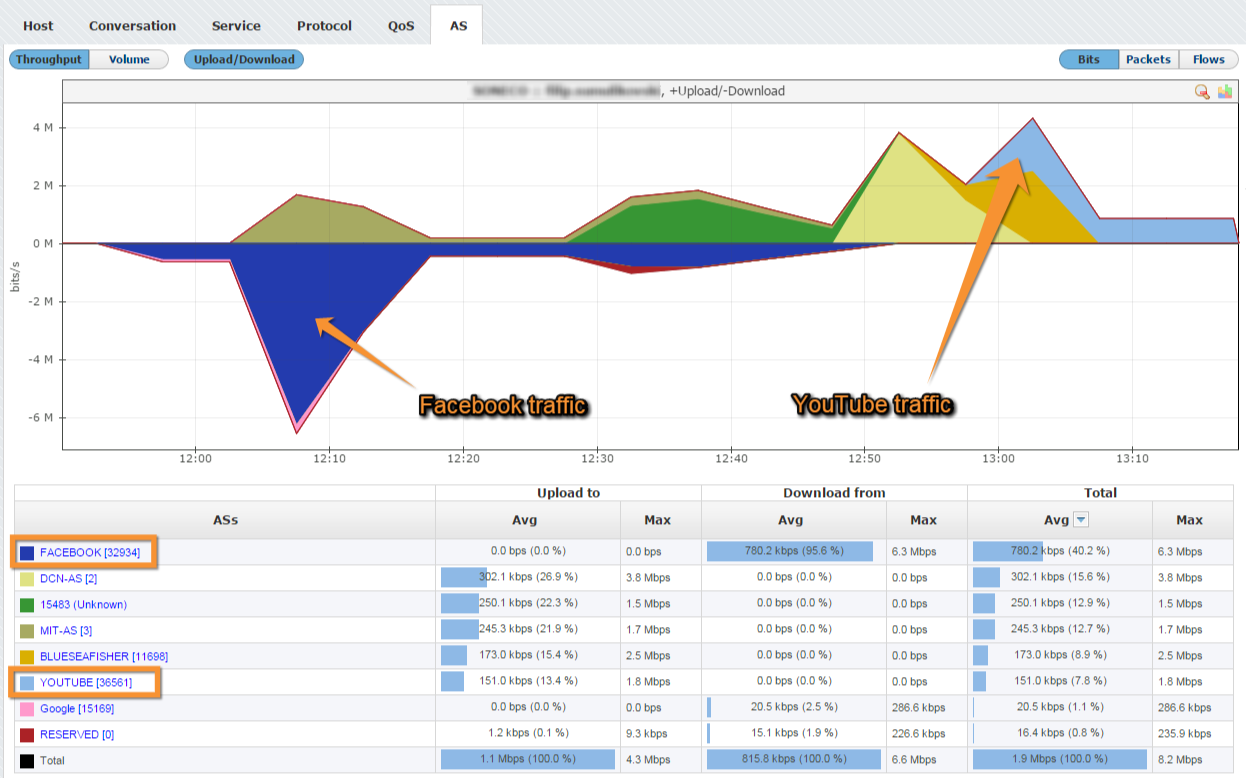This screenshot has width=1246, height=778.
Task: Click Total upload avg 1.1 Mbps (100.0 %)
Action: point(527,760)
